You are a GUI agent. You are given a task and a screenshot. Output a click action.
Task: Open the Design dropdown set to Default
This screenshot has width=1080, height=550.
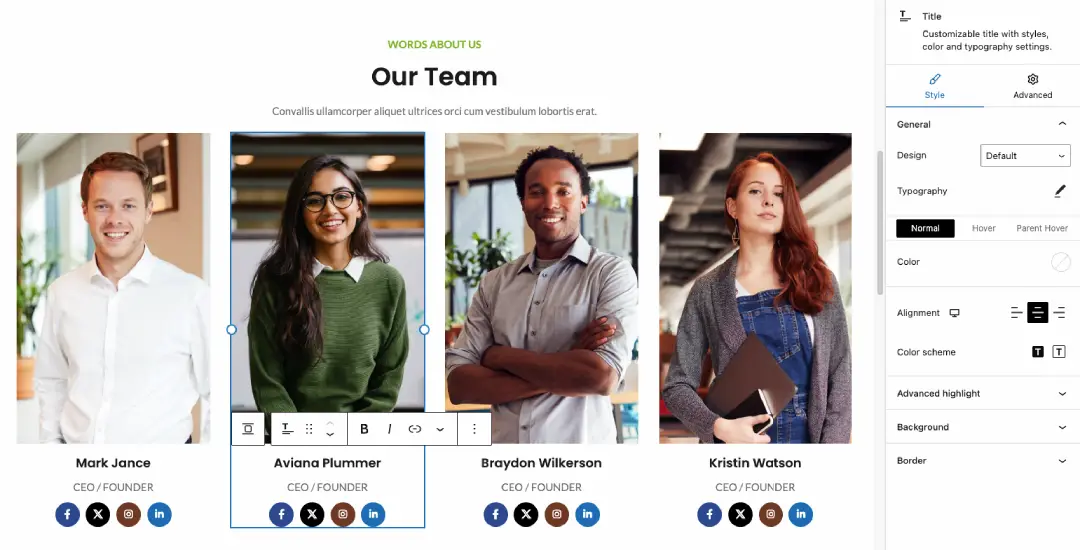click(x=1025, y=156)
